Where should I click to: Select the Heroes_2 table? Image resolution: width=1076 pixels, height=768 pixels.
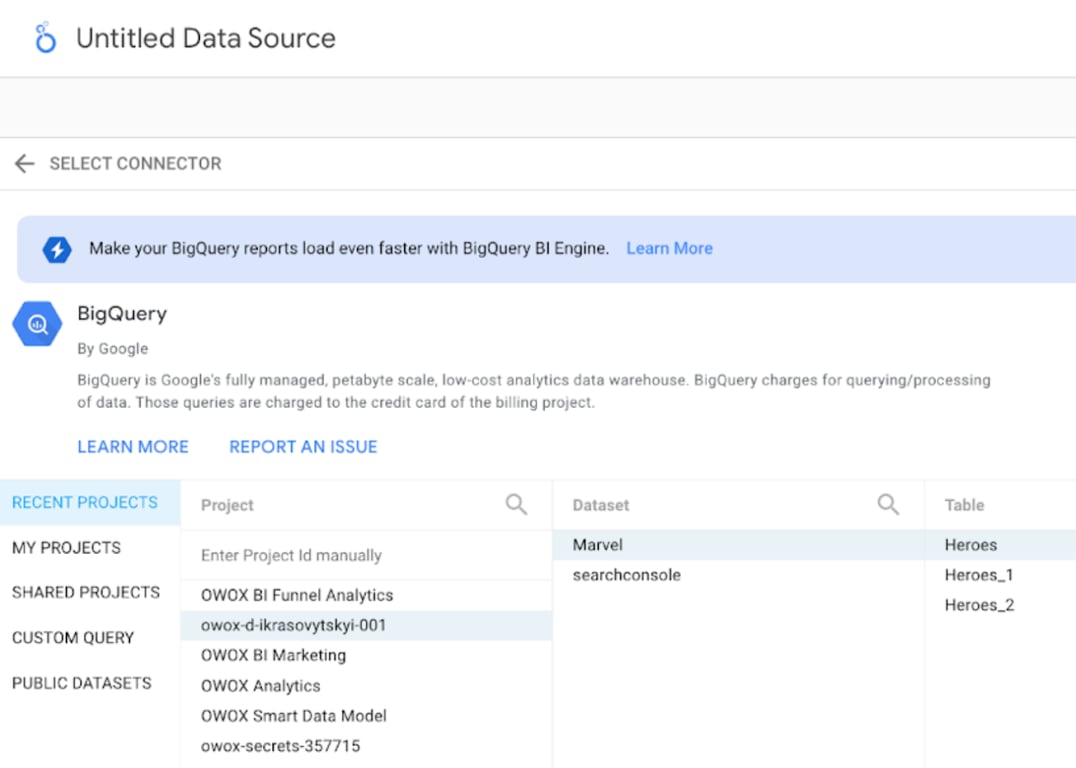pos(1001,605)
